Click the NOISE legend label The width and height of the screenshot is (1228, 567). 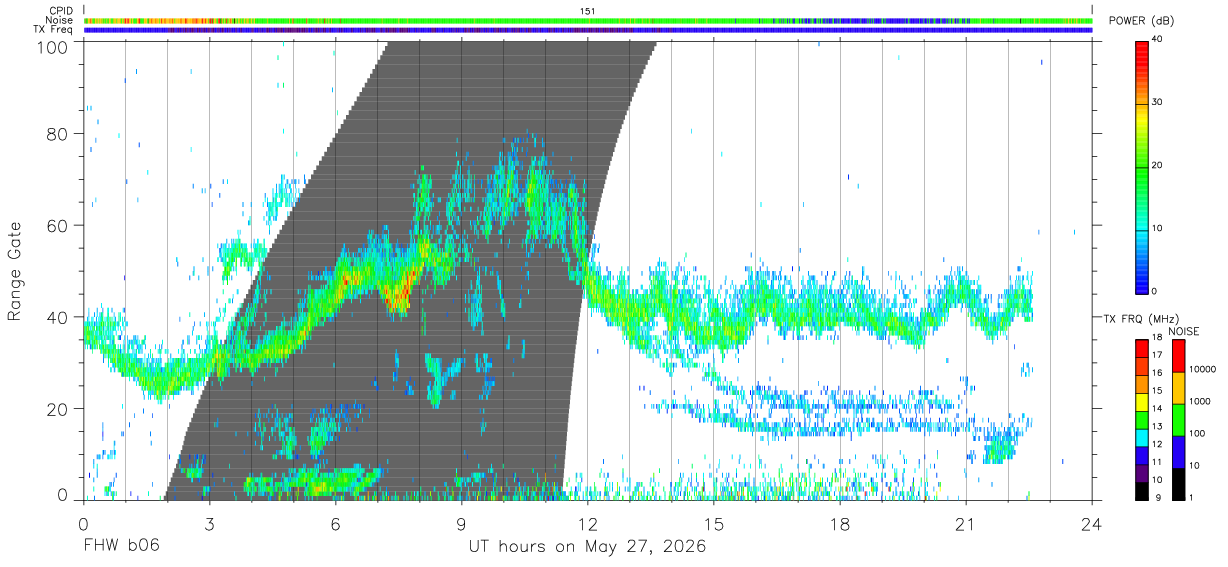[1184, 331]
